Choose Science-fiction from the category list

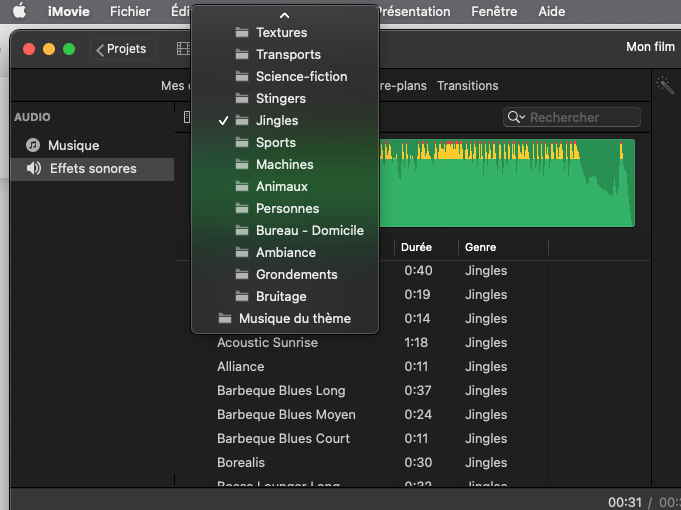click(x=301, y=77)
